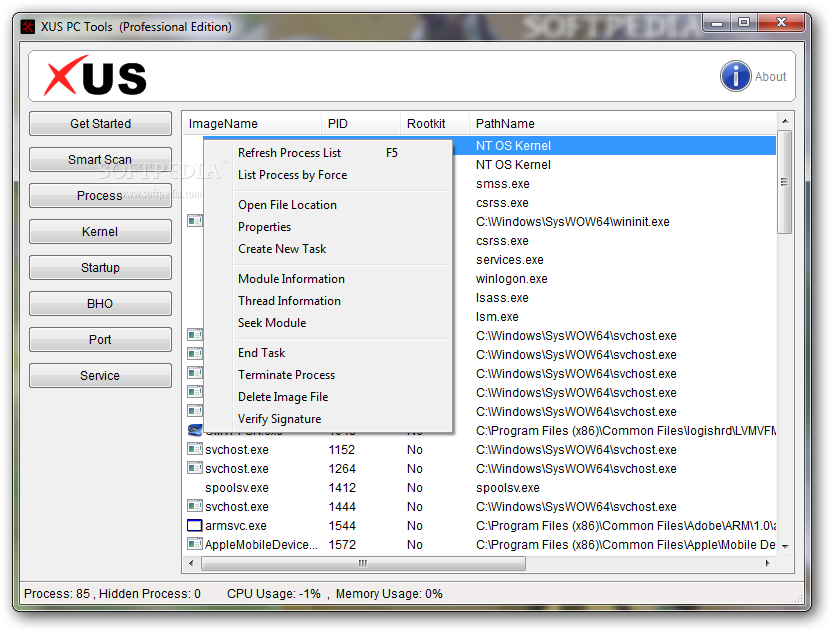Click PID value 1572
The image size is (832, 632).
pos(342,544)
